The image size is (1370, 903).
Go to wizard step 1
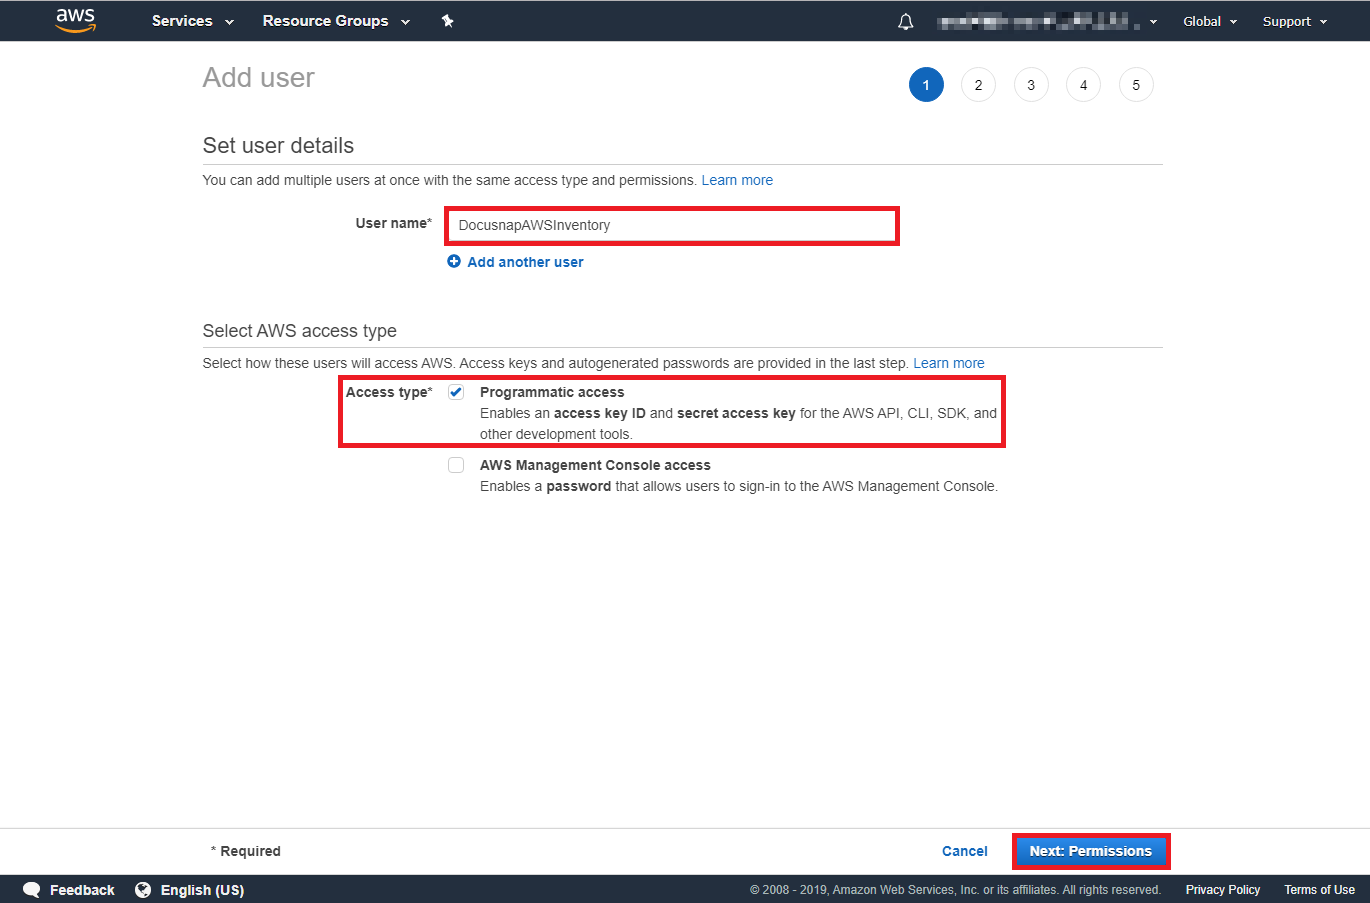coord(926,85)
